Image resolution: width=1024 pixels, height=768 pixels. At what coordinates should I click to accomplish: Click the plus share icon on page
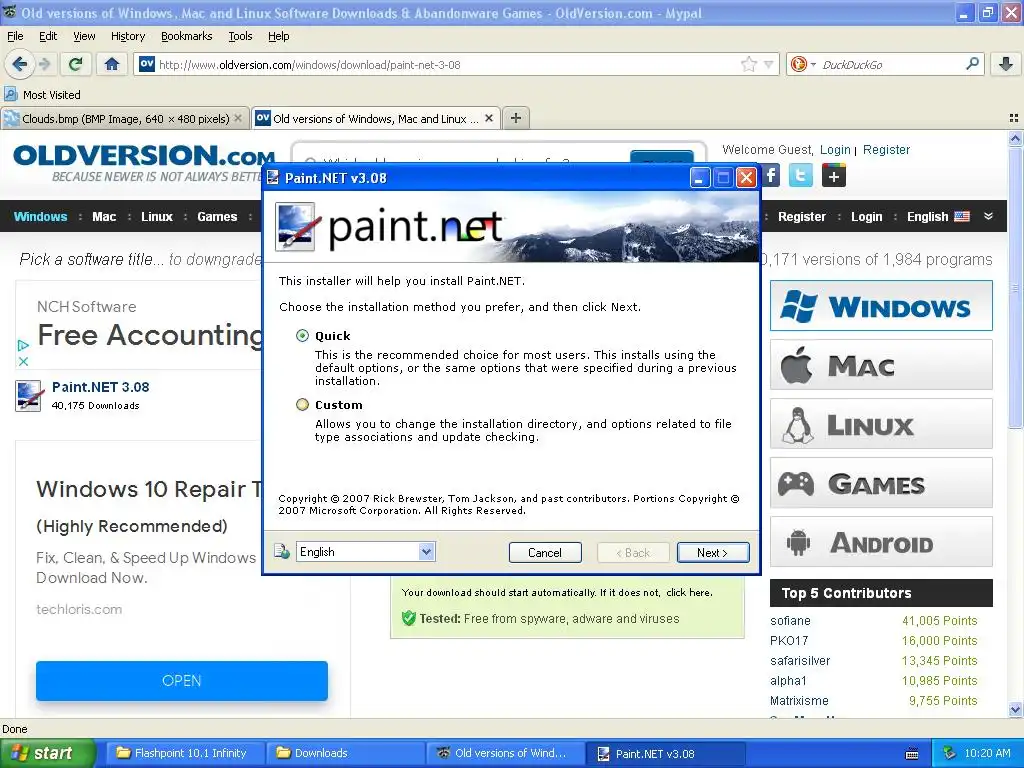click(833, 176)
